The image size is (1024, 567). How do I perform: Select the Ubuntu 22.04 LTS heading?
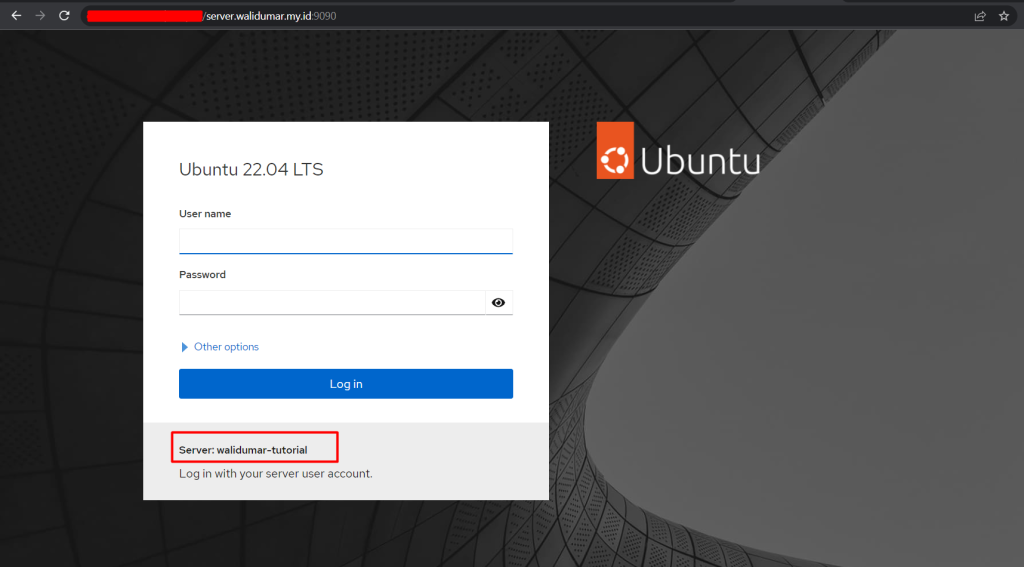coord(251,169)
